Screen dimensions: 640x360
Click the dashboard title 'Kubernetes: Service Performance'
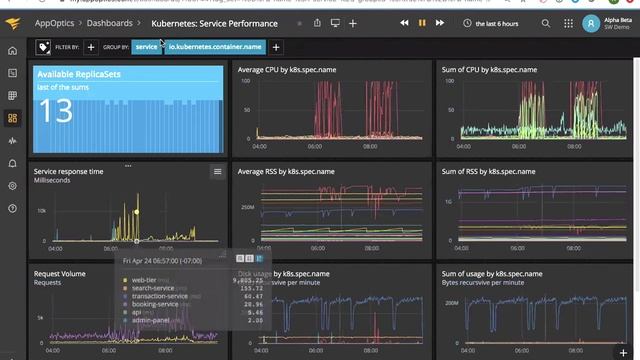tap(214, 24)
